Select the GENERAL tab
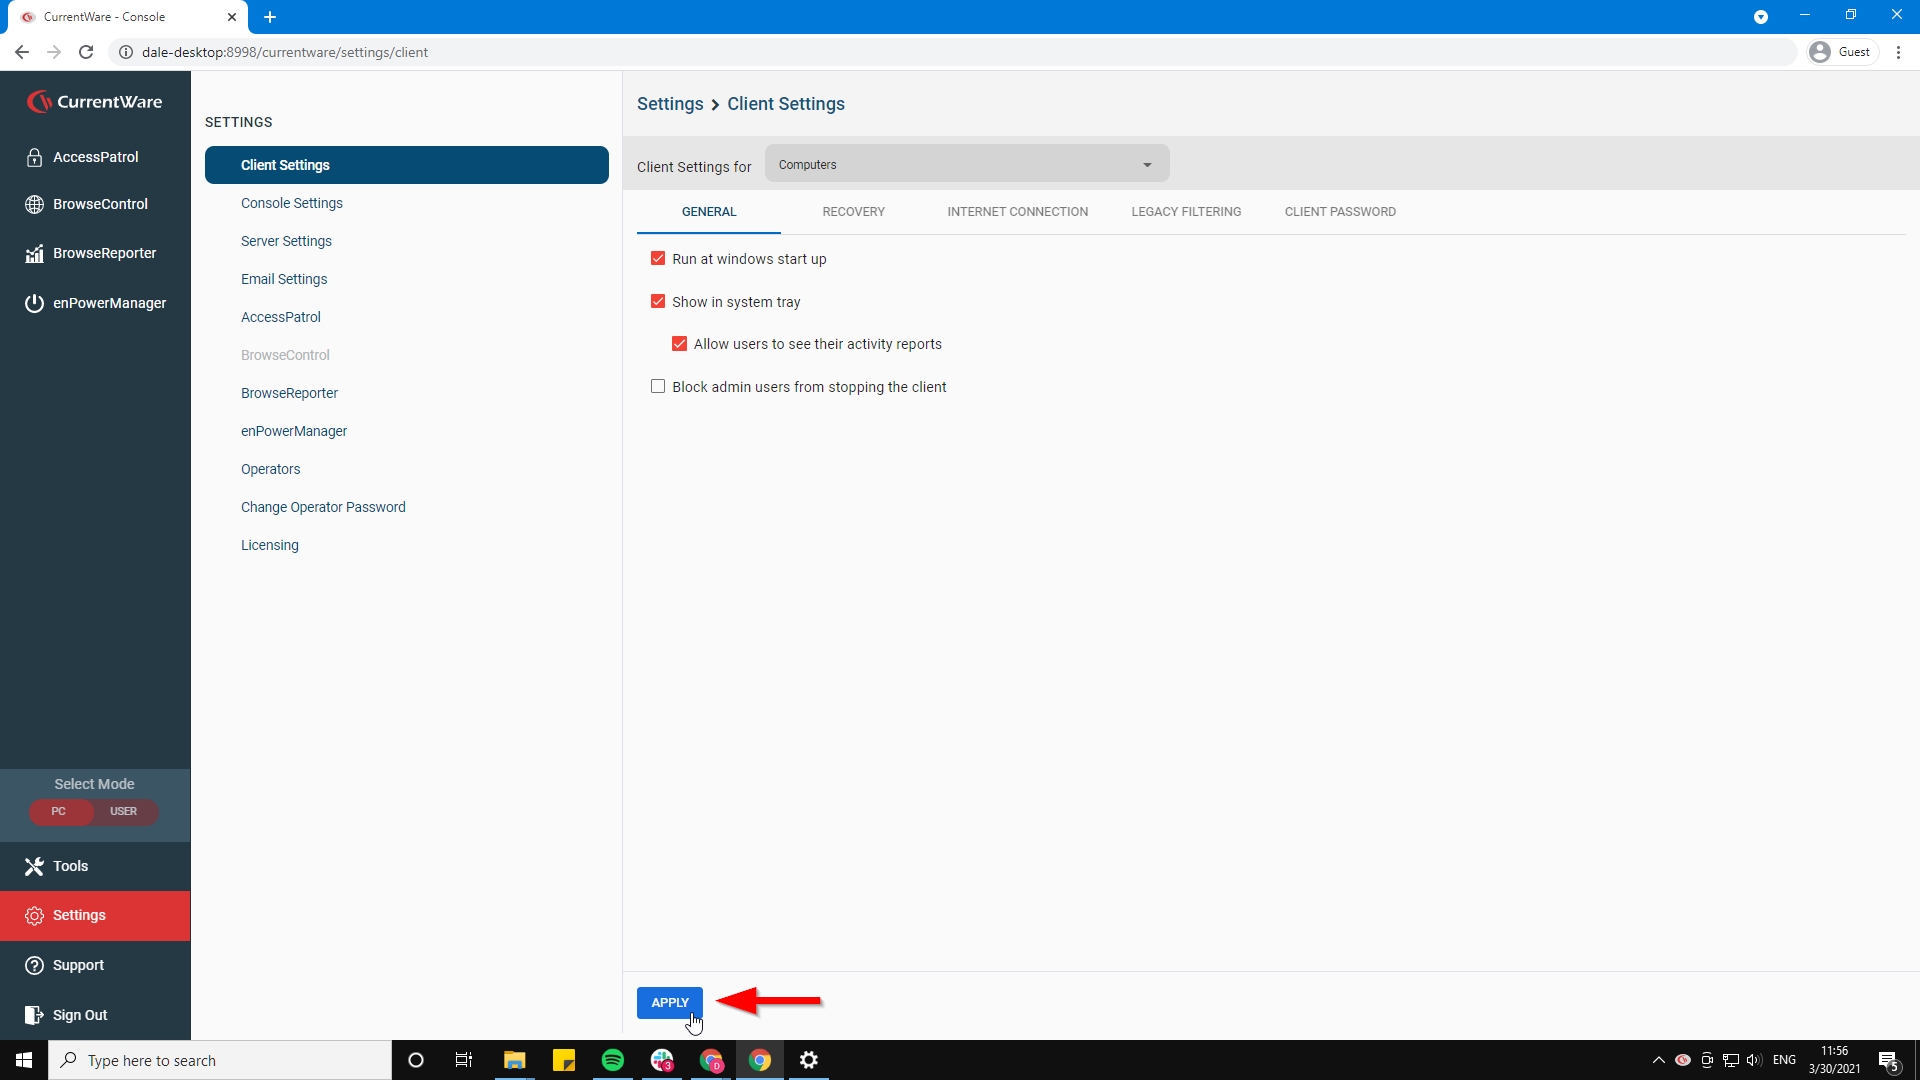The height and width of the screenshot is (1080, 1920). tap(709, 212)
